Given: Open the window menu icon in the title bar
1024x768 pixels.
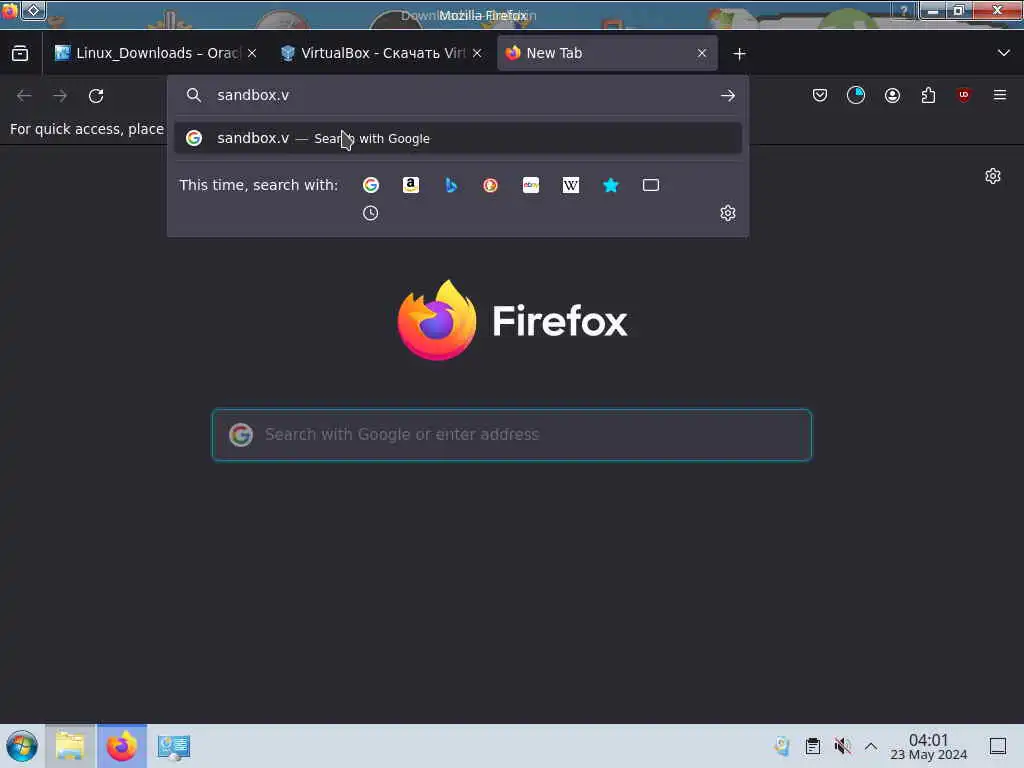Looking at the screenshot, I should point(9,10).
